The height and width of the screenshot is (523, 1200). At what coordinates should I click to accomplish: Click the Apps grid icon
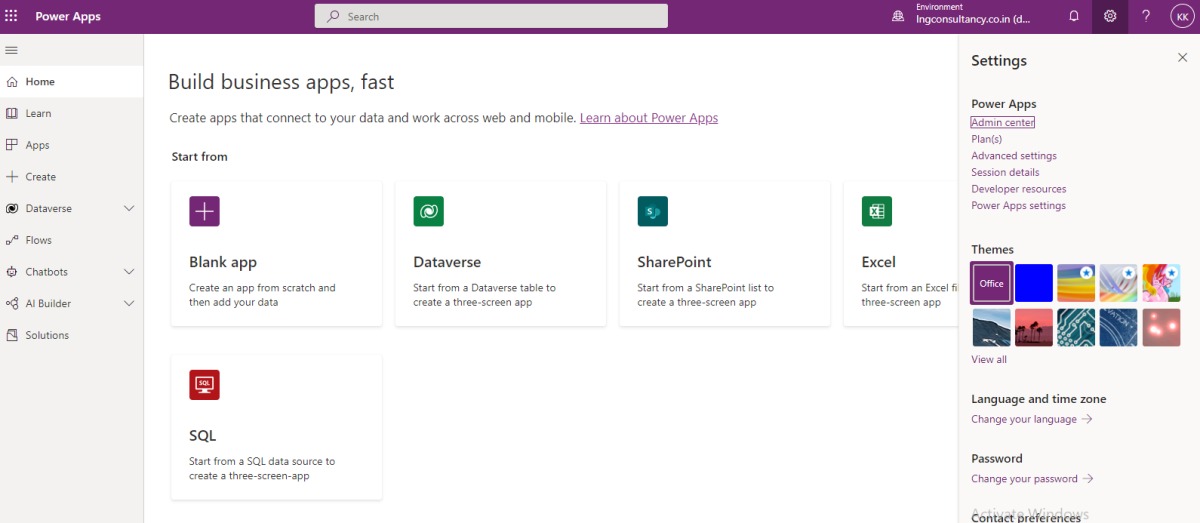pyautogui.click(x=12, y=145)
